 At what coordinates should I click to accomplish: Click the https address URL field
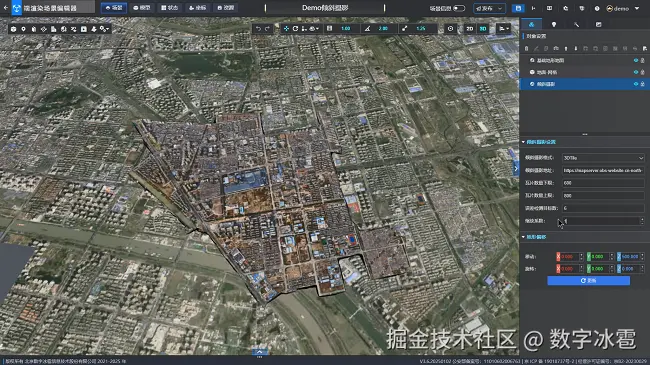pos(603,170)
